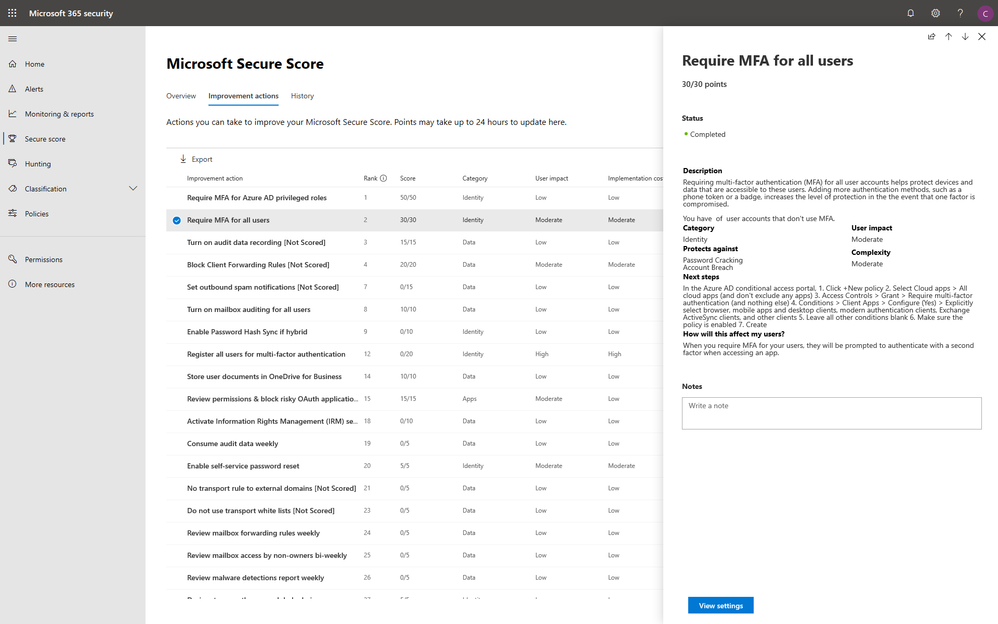This screenshot has width=998, height=624.
Task: Sort by User impact column header
Action: tap(551, 178)
